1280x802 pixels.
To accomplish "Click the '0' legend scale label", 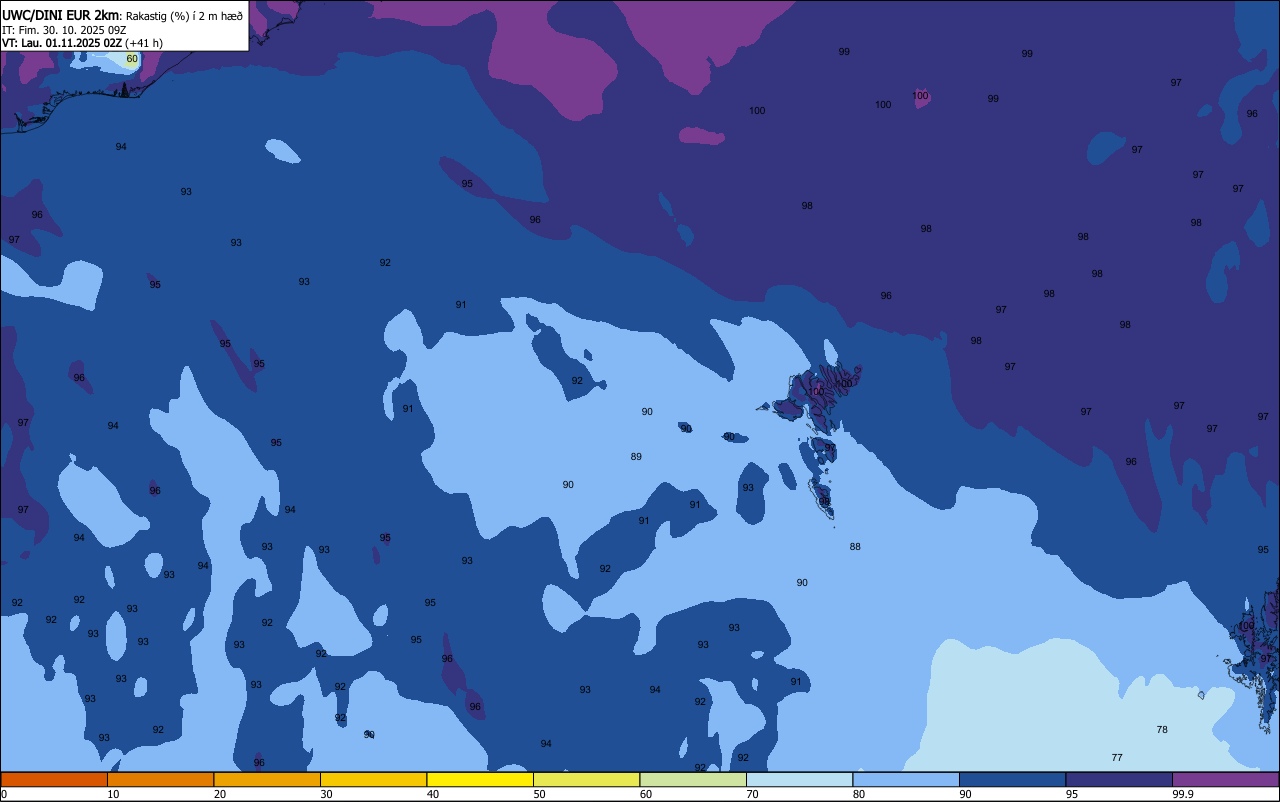I will tap(4, 794).
